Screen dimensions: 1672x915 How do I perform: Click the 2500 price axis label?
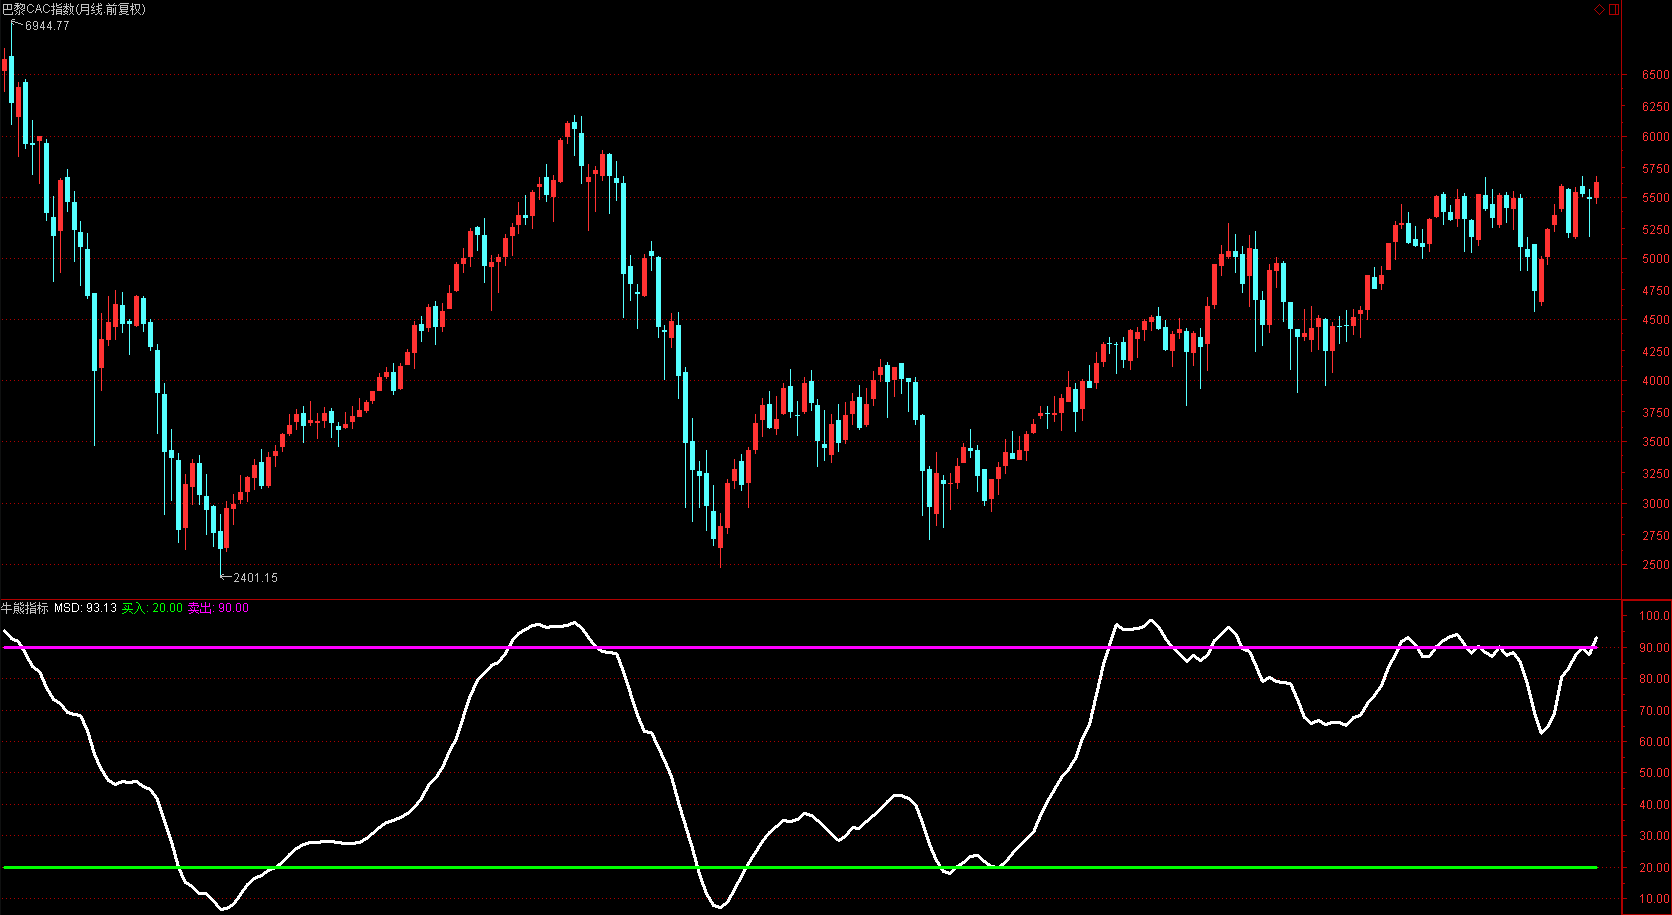coord(1655,565)
